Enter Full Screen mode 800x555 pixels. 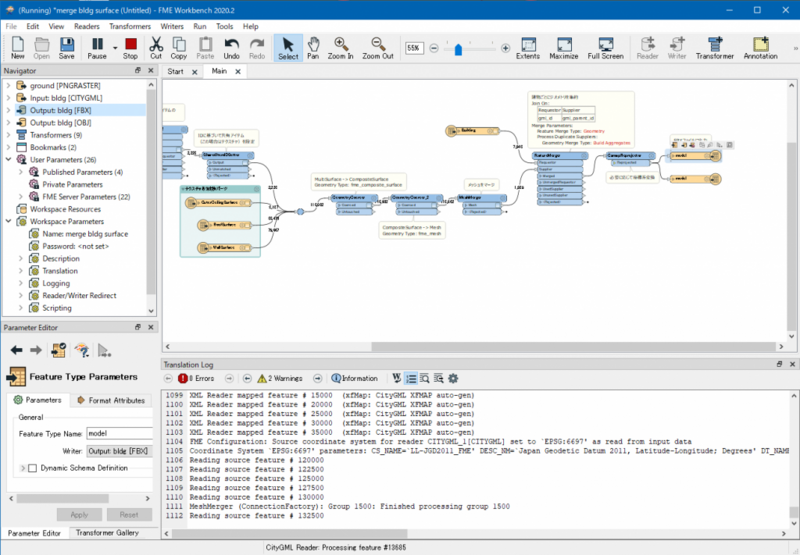click(x=606, y=48)
